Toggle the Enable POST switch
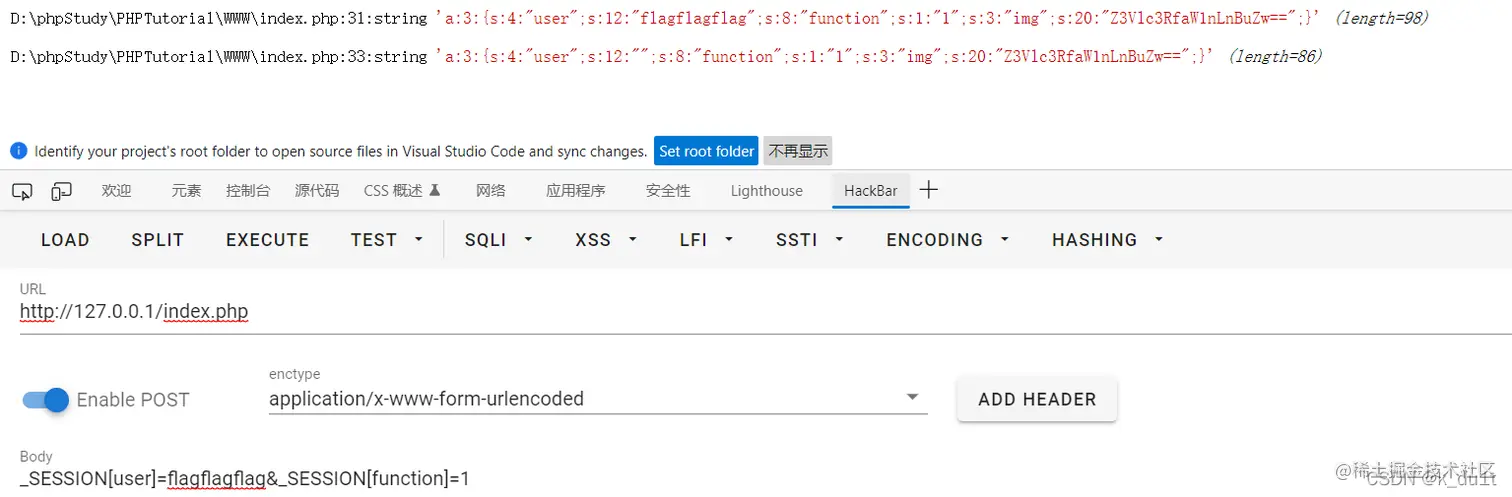The height and width of the screenshot is (497, 1512). (46, 399)
